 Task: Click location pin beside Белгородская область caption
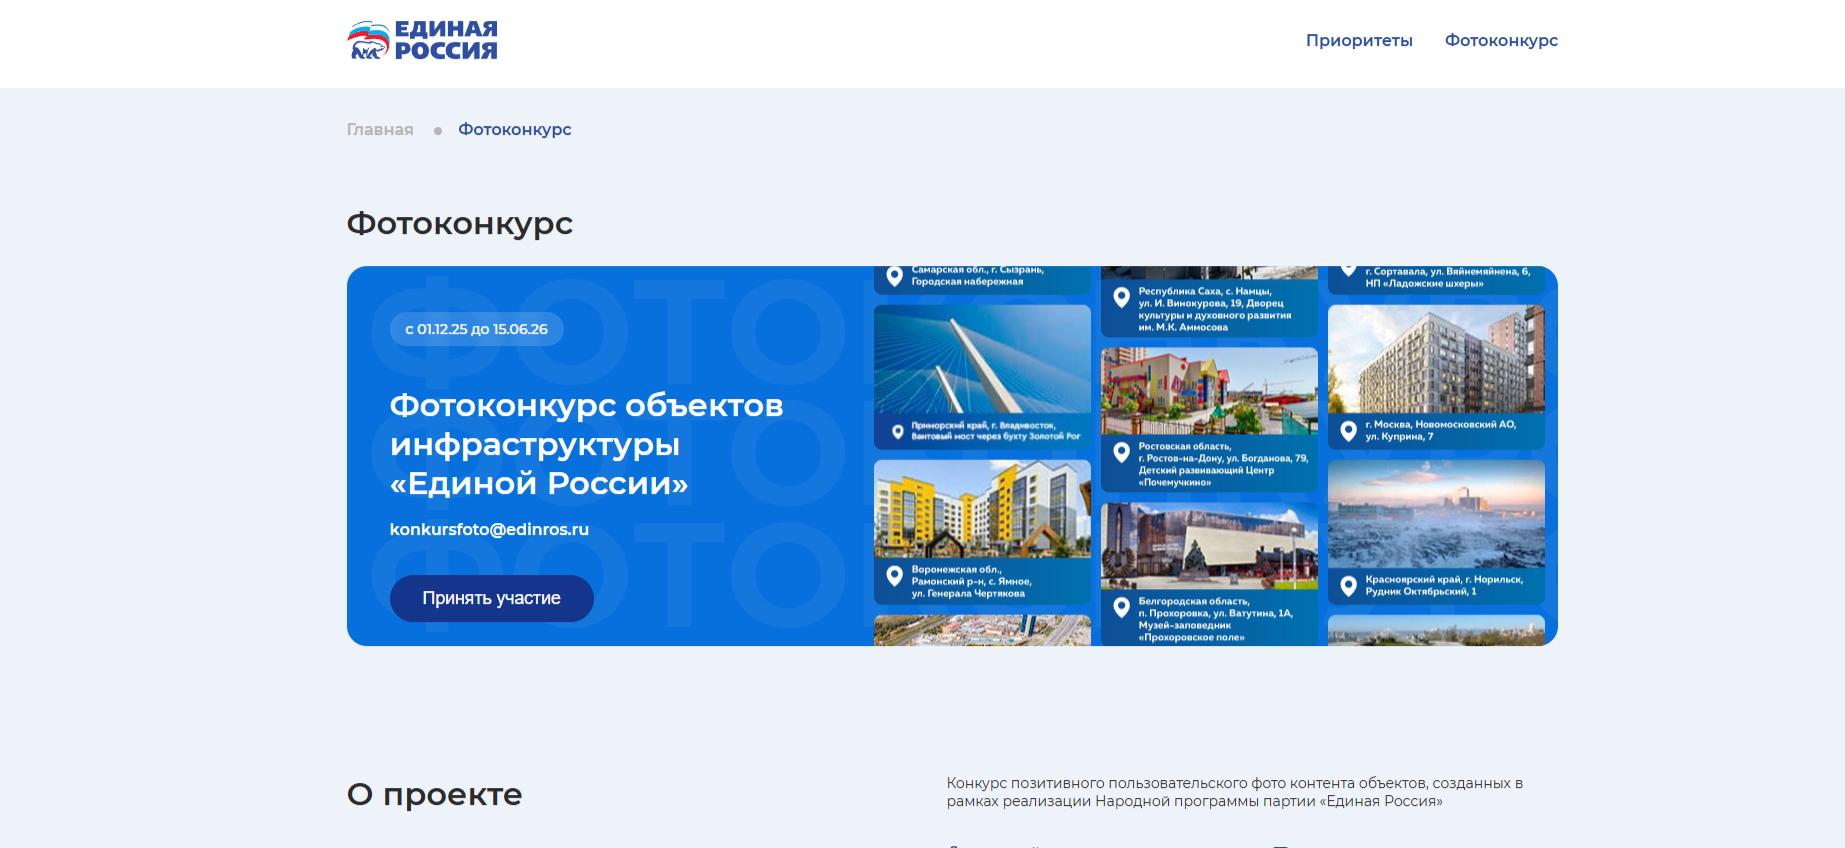click(x=1122, y=607)
